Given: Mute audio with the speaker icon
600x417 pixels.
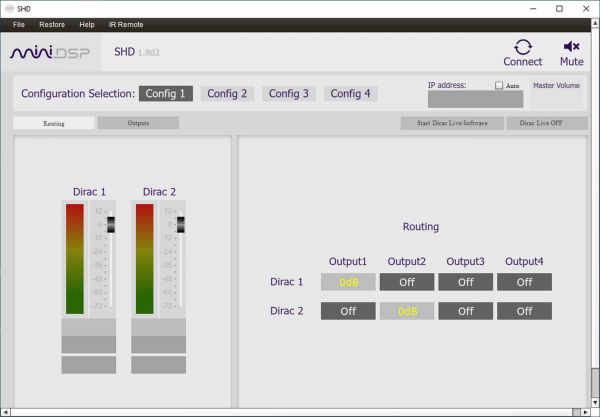Looking at the screenshot, I should pyautogui.click(x=572, y=46).
